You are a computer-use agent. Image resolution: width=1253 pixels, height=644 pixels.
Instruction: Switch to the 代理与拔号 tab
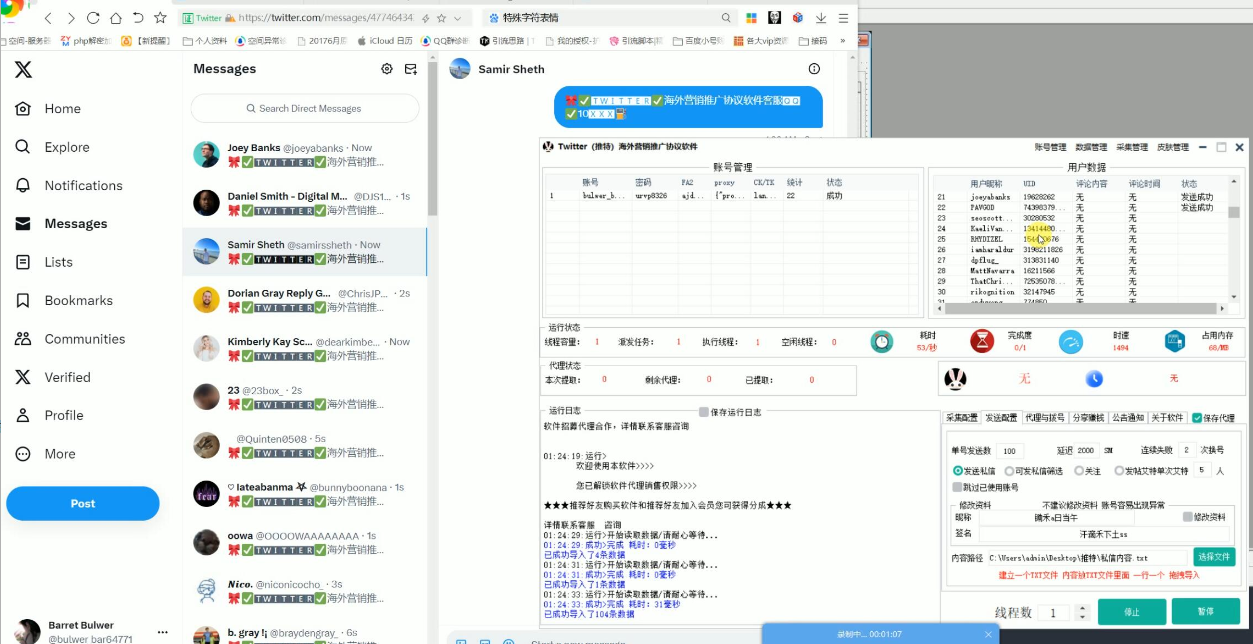tap(1045, 418)
